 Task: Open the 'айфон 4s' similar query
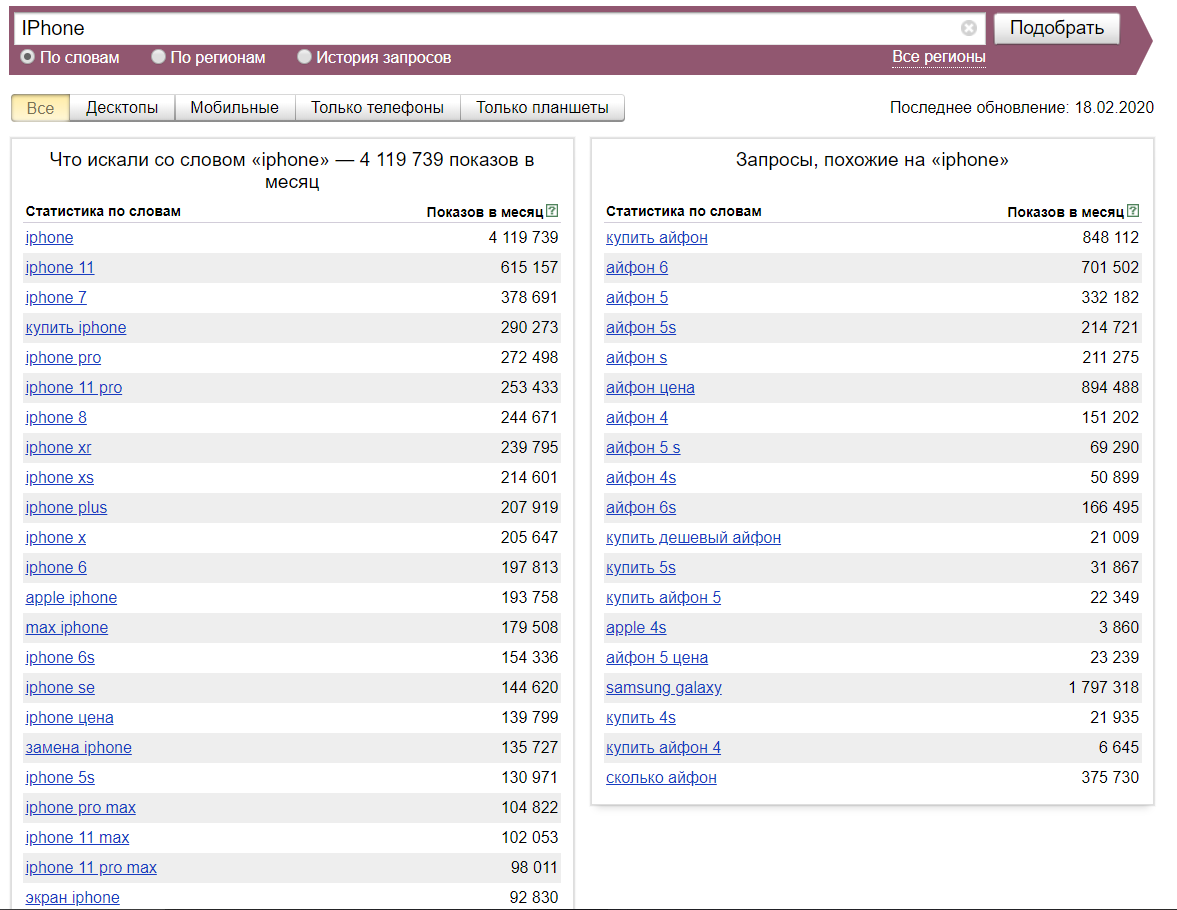pos(641,478)
